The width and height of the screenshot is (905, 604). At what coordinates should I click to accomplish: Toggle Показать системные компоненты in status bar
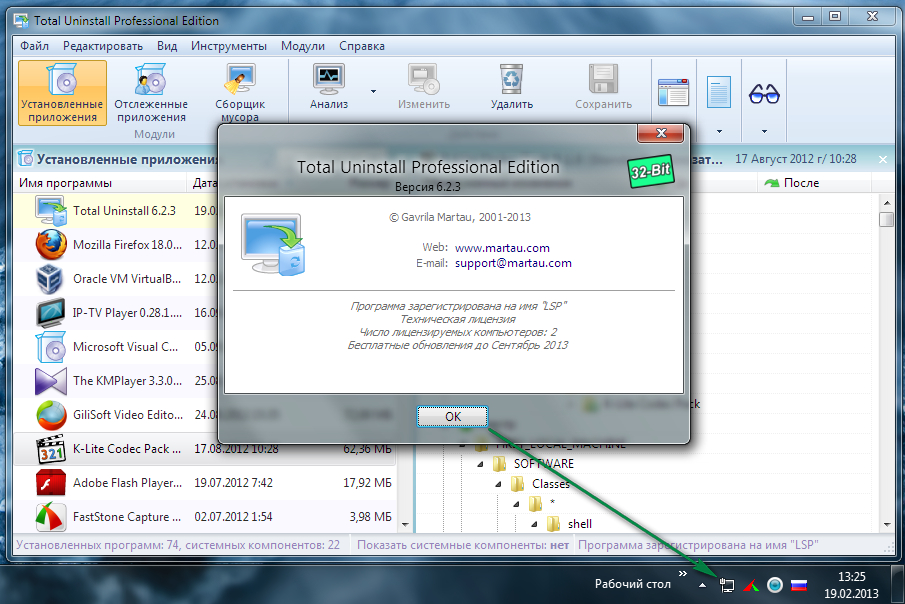point(463,545)
